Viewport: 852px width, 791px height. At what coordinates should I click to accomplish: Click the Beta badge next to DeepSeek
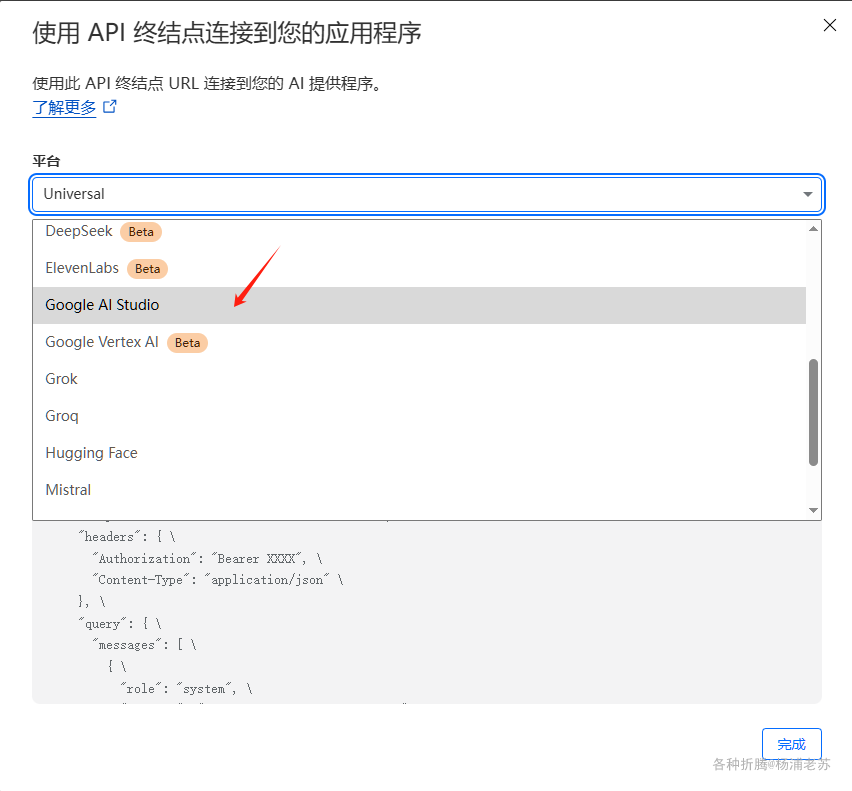pyautogui.click(x=141, y=232)
